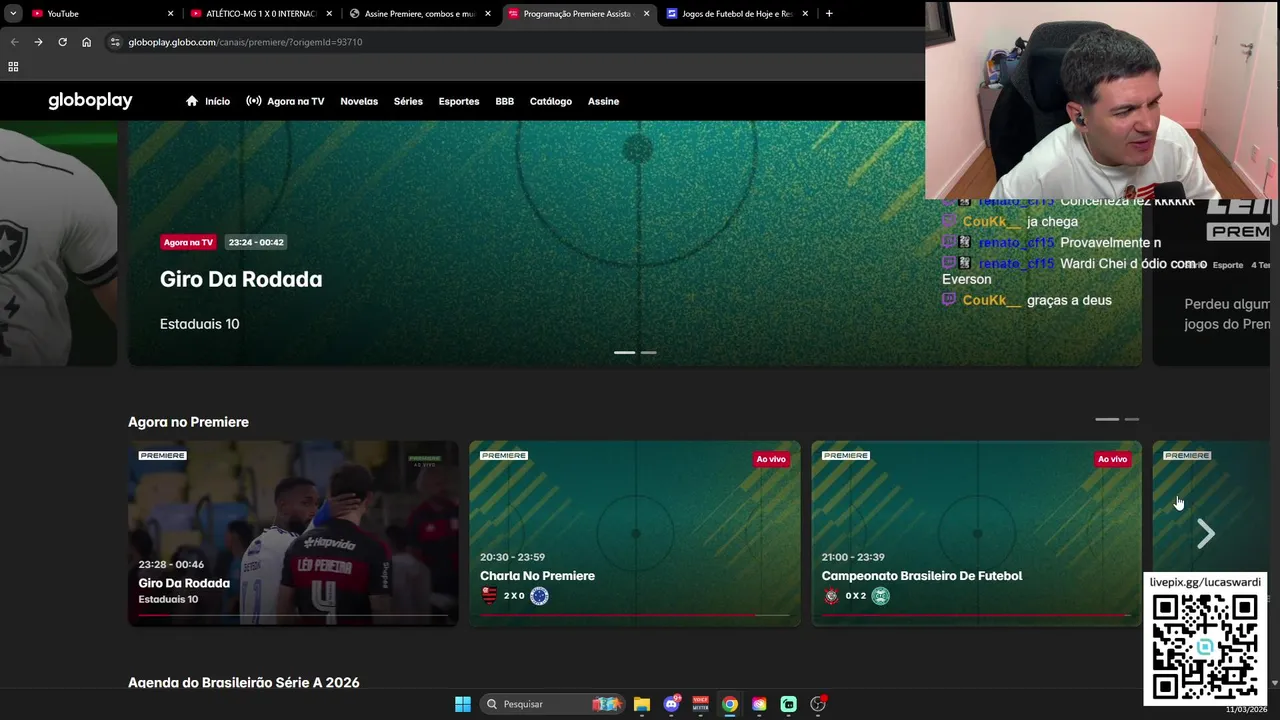
Task: Open the Catálogo menu
Action: coord(551,101)
